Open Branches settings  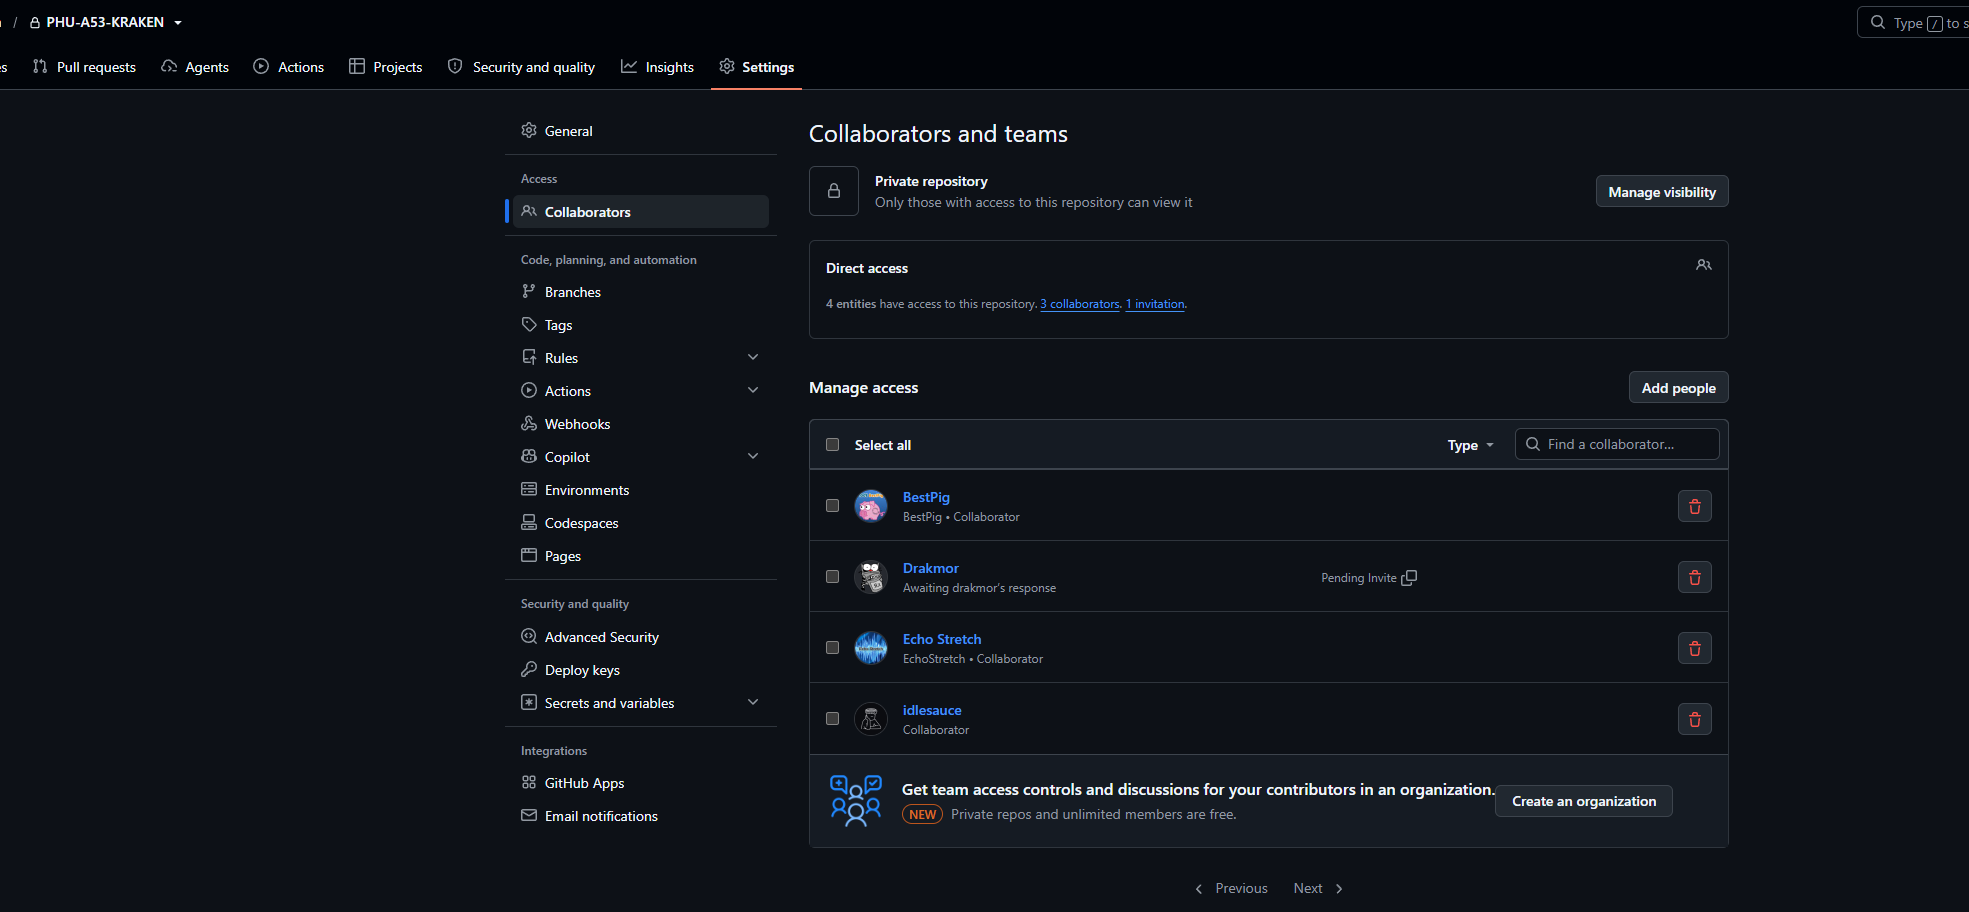point(641,292)
